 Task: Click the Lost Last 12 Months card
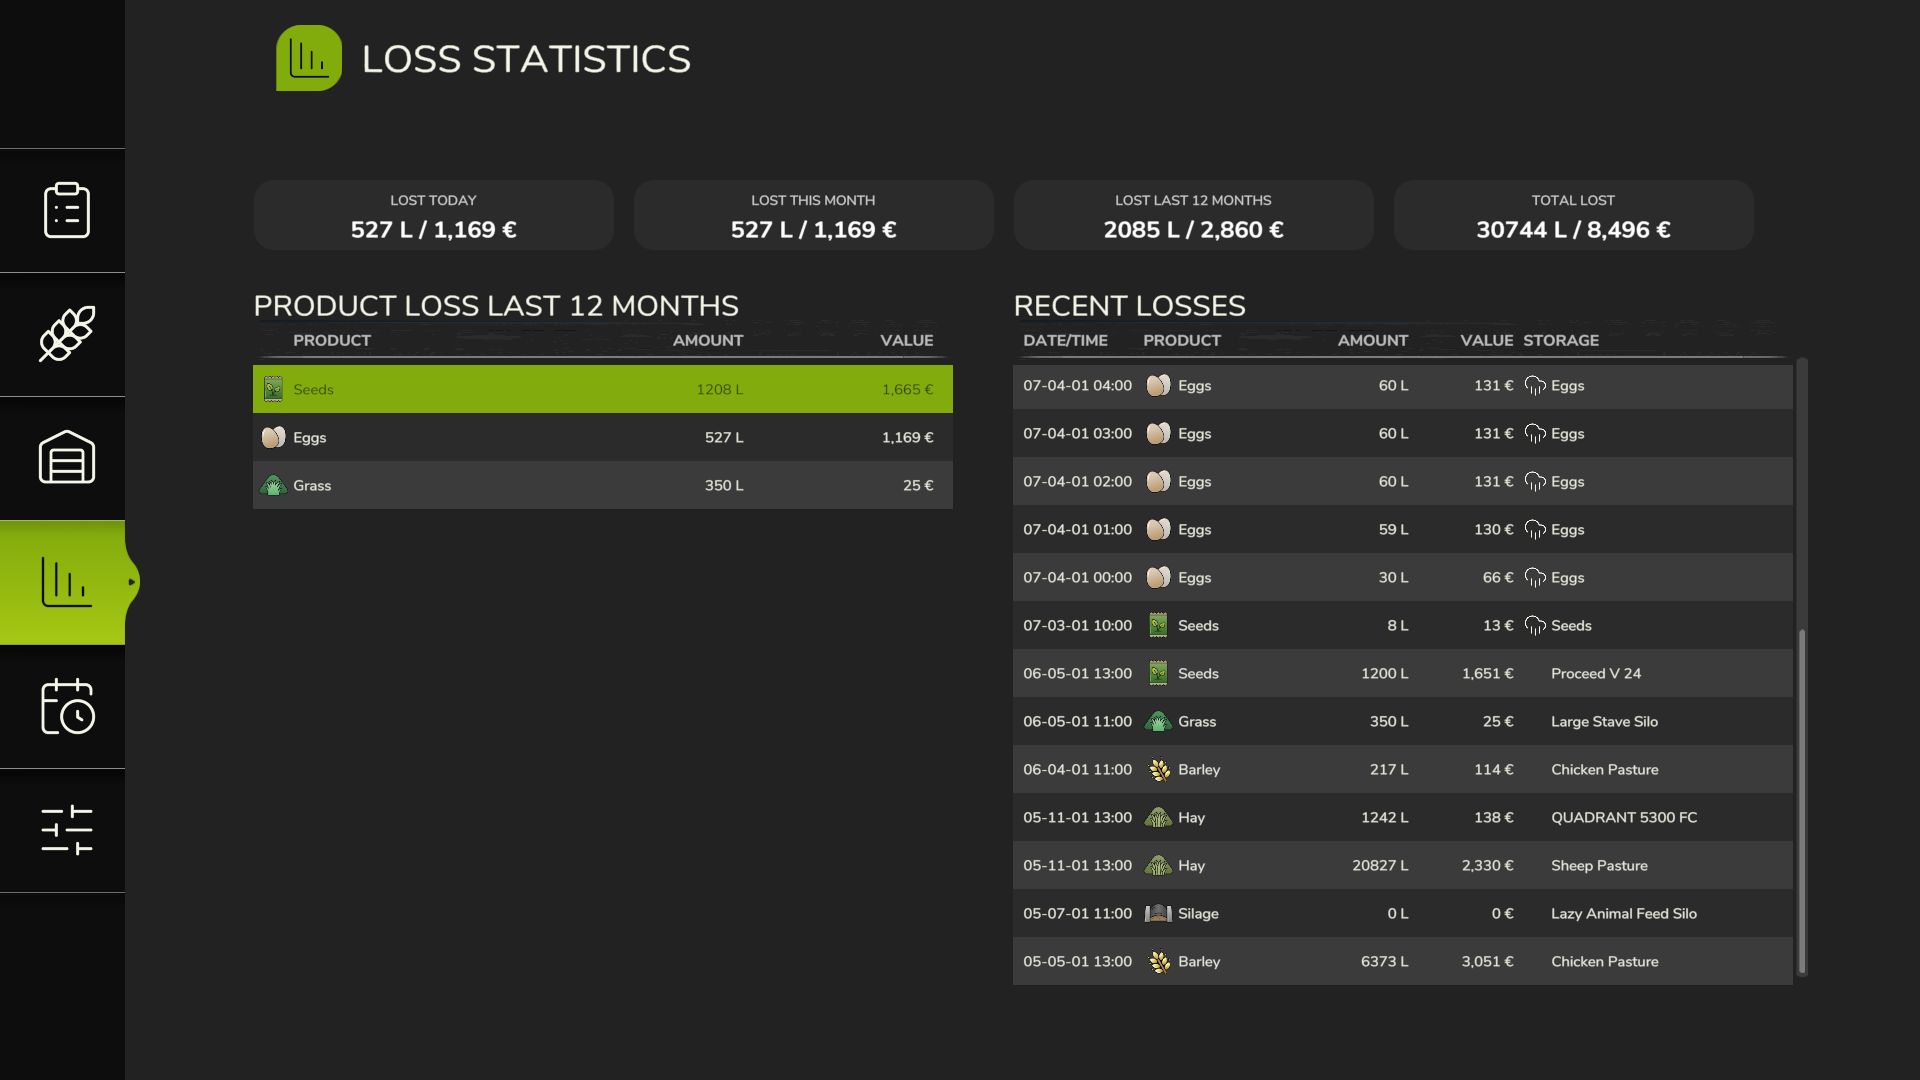(x=1193, y=215)
